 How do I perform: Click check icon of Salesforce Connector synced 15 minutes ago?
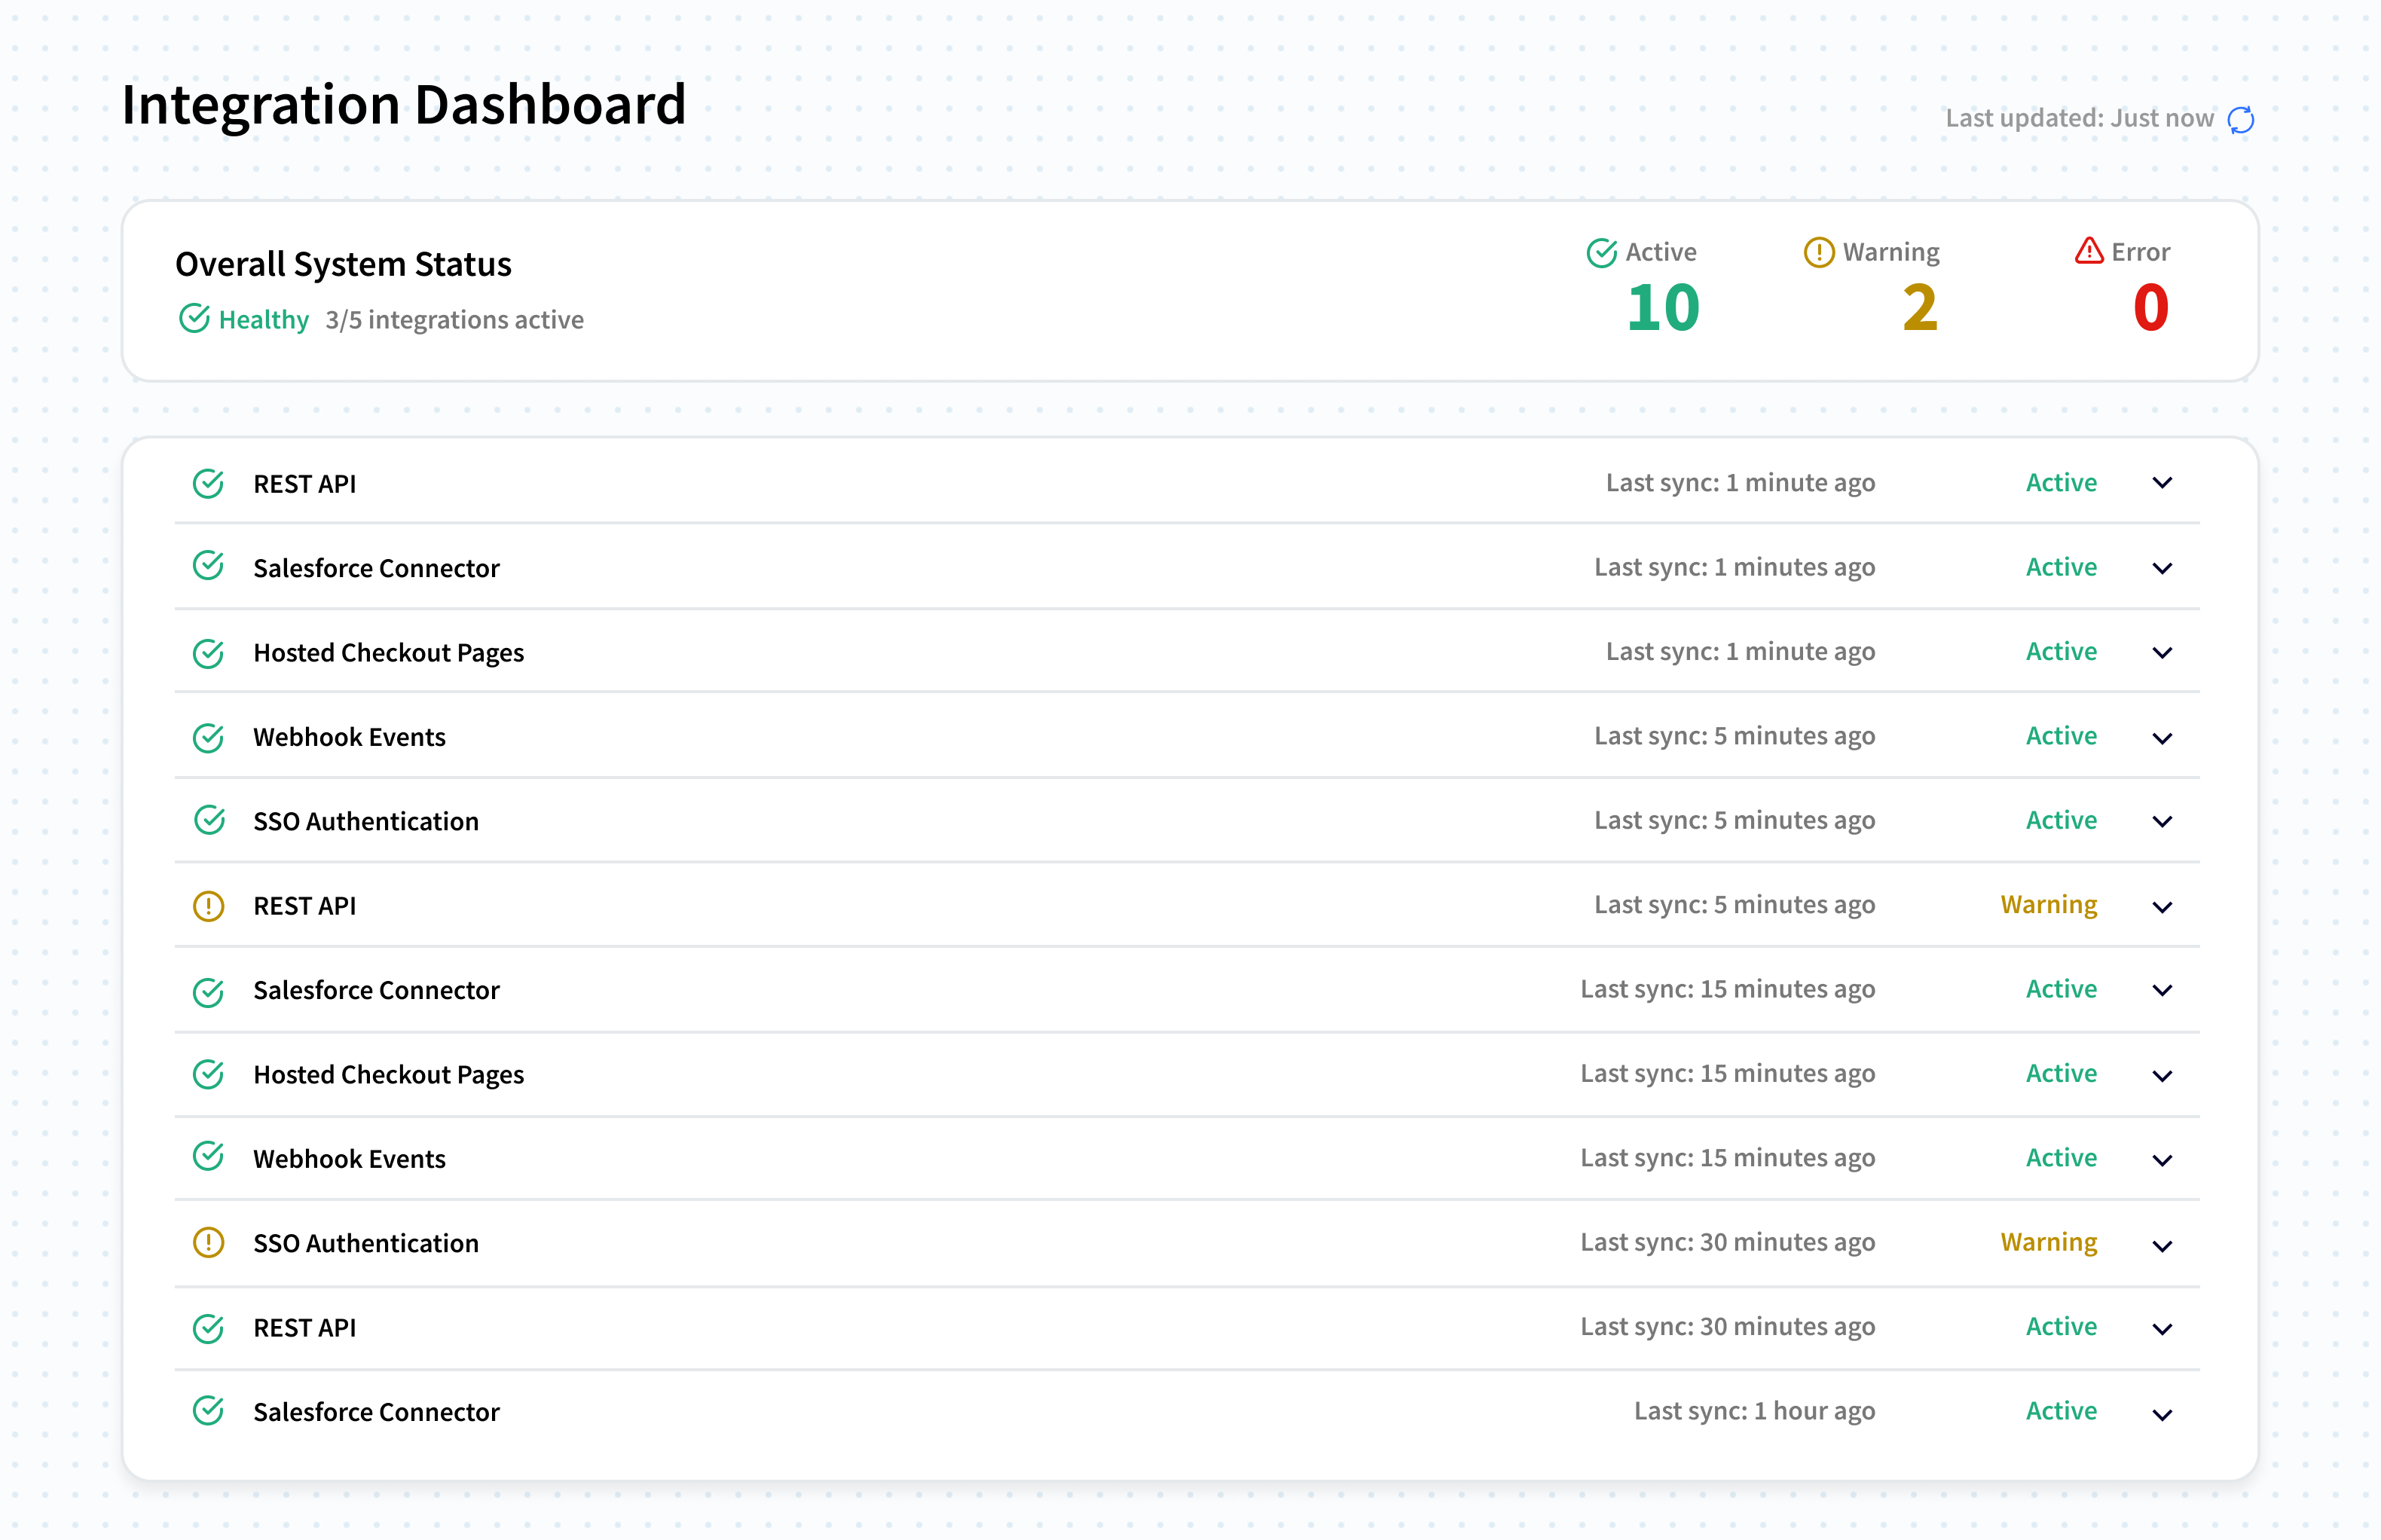click(208, 991)
